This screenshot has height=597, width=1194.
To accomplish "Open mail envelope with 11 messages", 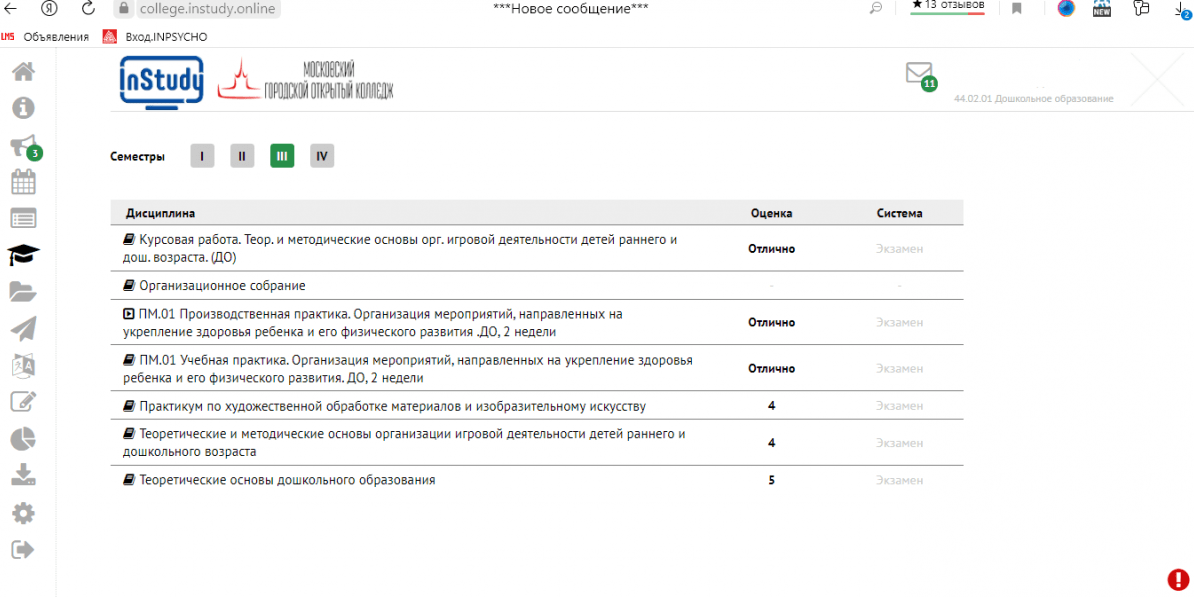I will [918, 73].
